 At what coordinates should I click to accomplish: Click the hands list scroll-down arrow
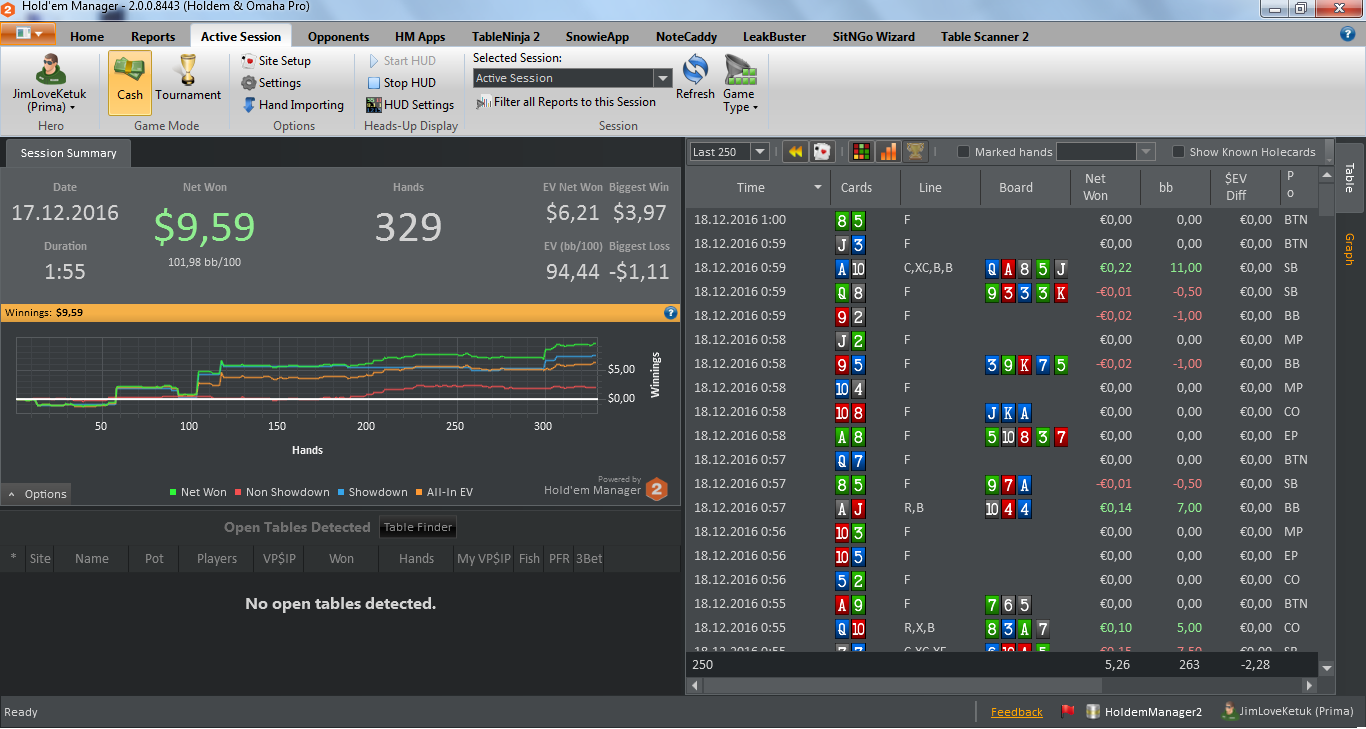point(1327,668)
